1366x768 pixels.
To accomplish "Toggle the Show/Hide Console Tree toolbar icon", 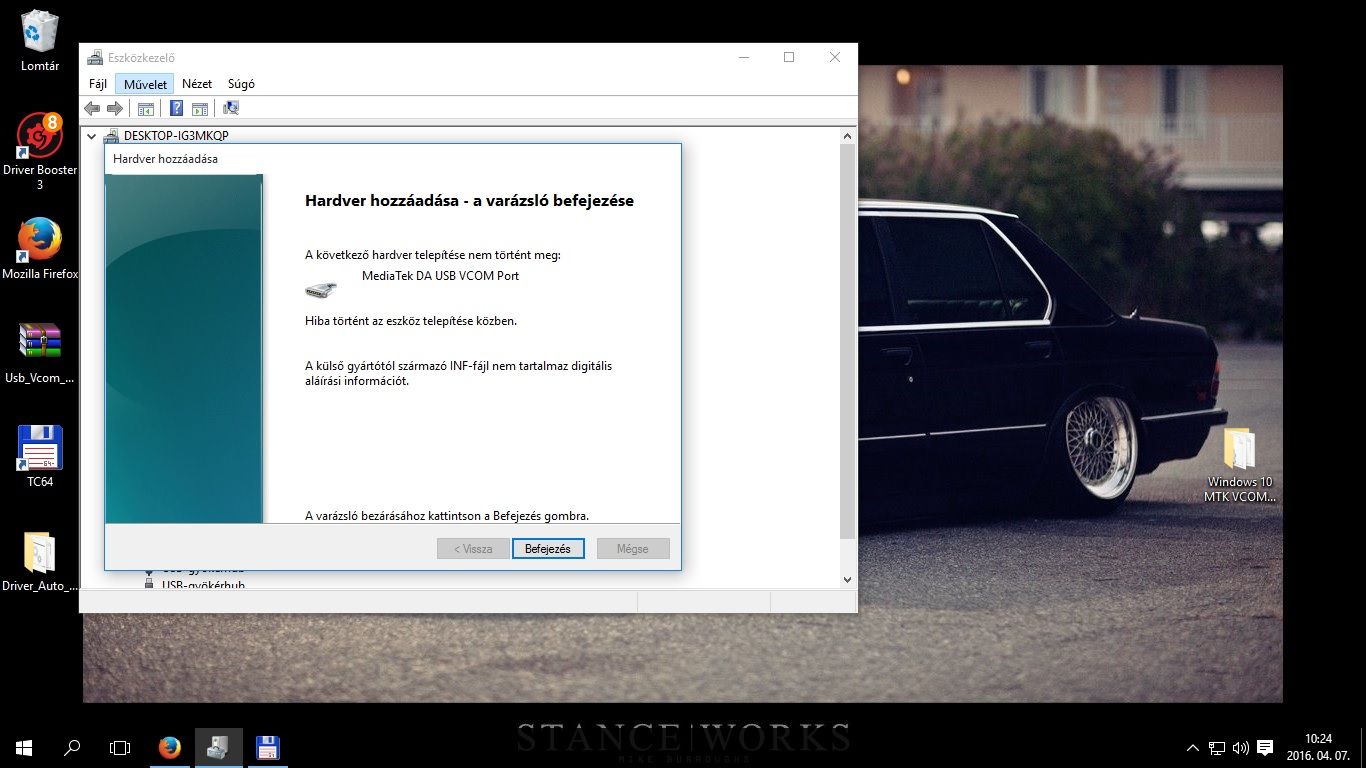I will click(146, 108).
